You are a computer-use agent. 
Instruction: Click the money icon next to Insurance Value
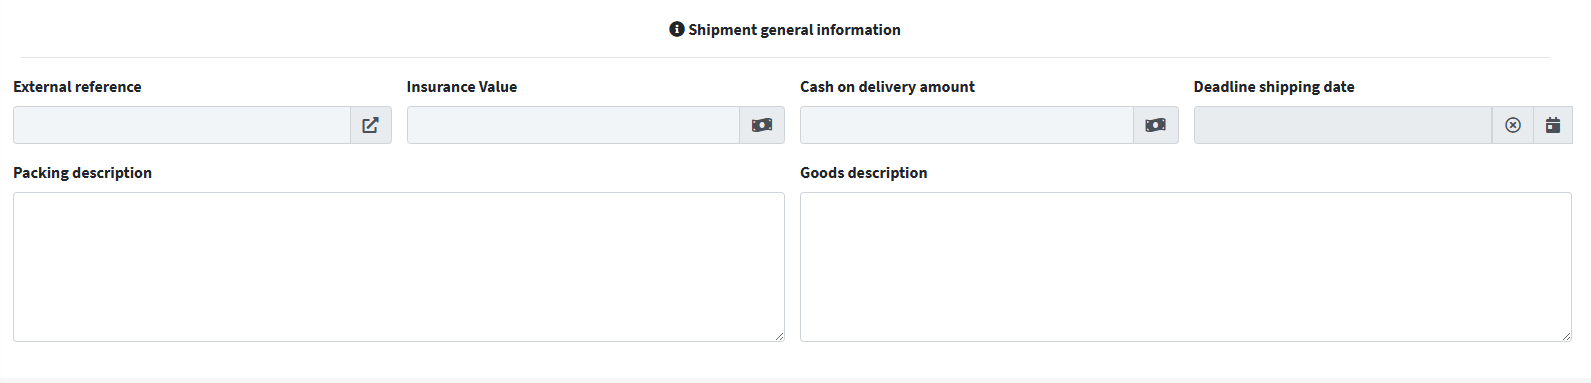tap(762, 125)
